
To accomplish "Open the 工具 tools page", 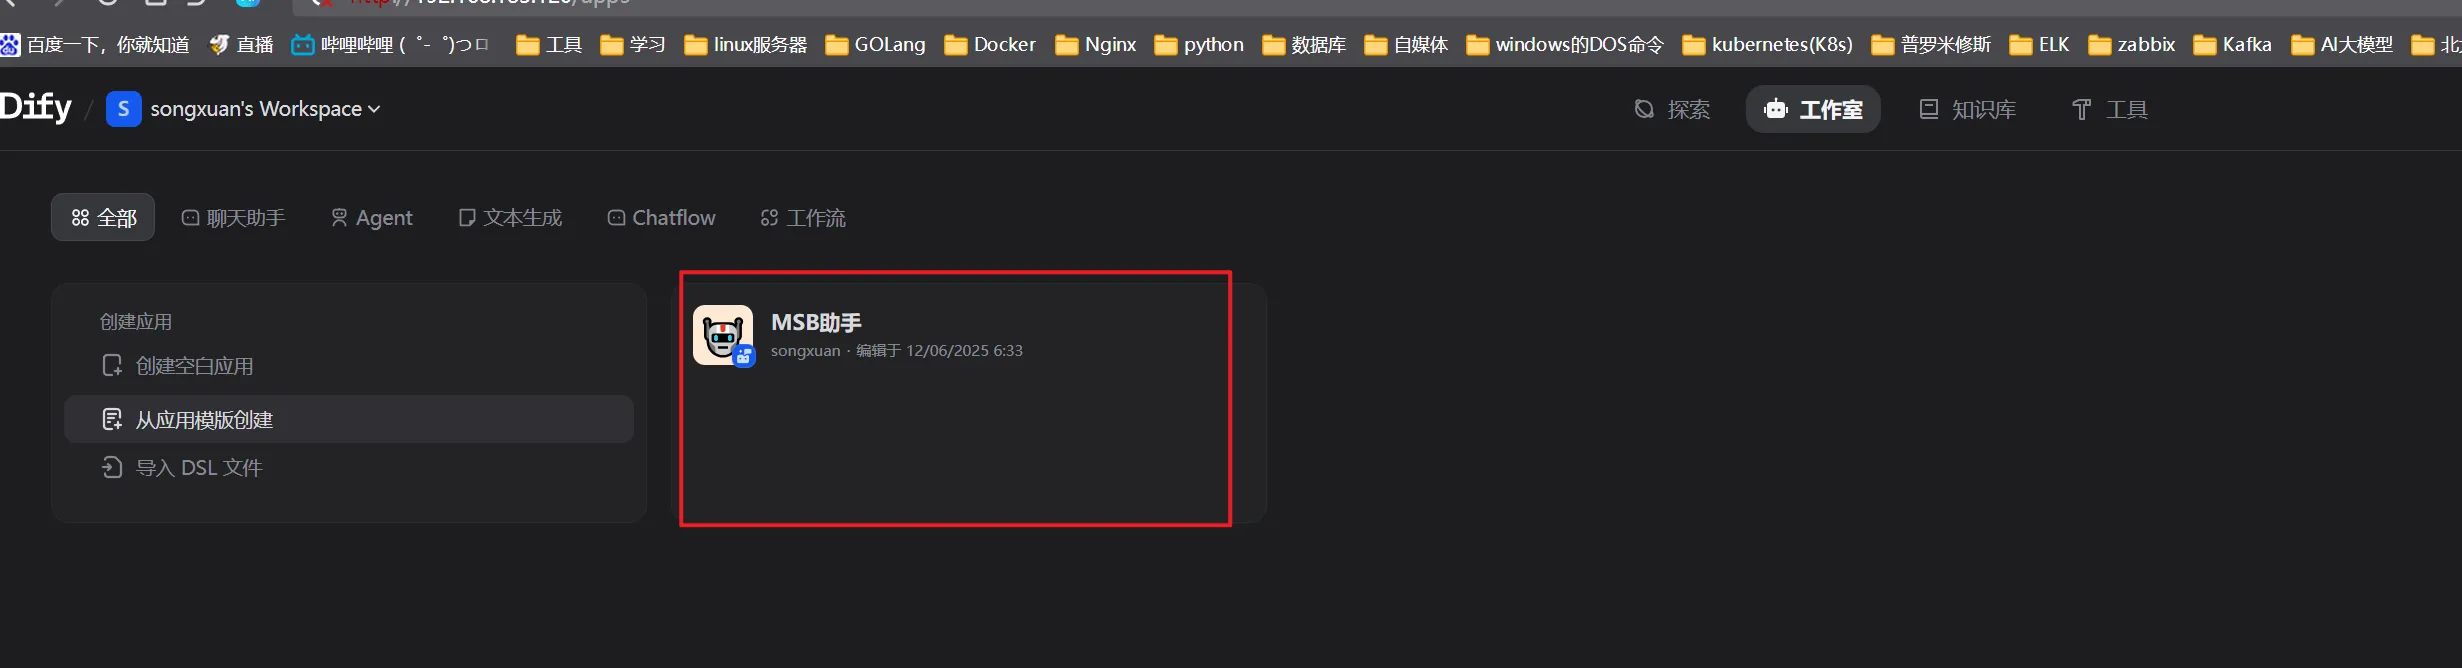I will point(2109,109).
